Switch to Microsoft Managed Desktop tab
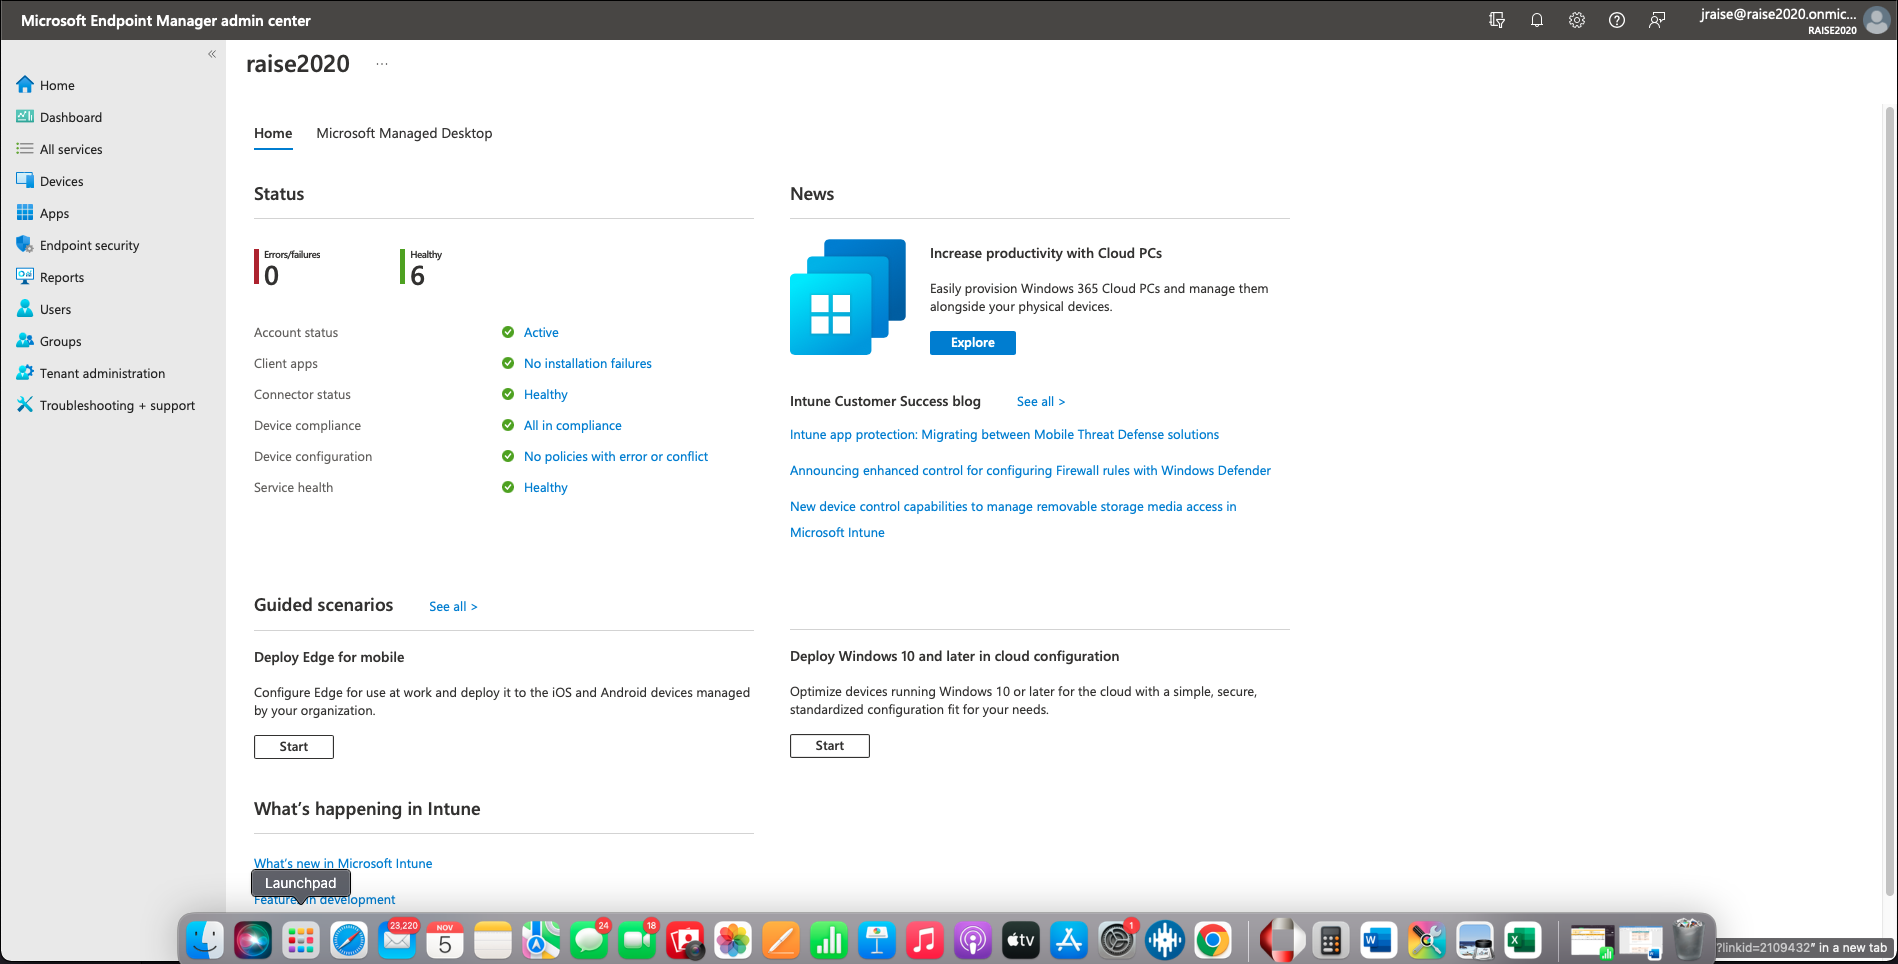The image size is (1898, 964). coord(404,133)
